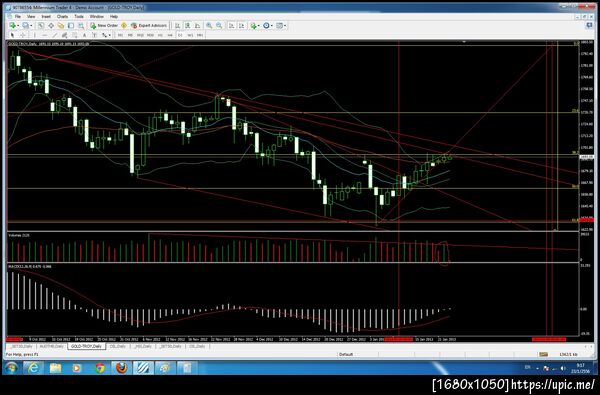Open the New Chart dropdown arrow
The height and width of the screenshot is (395, 600).
pyautogui.click(x=18, y=26)
